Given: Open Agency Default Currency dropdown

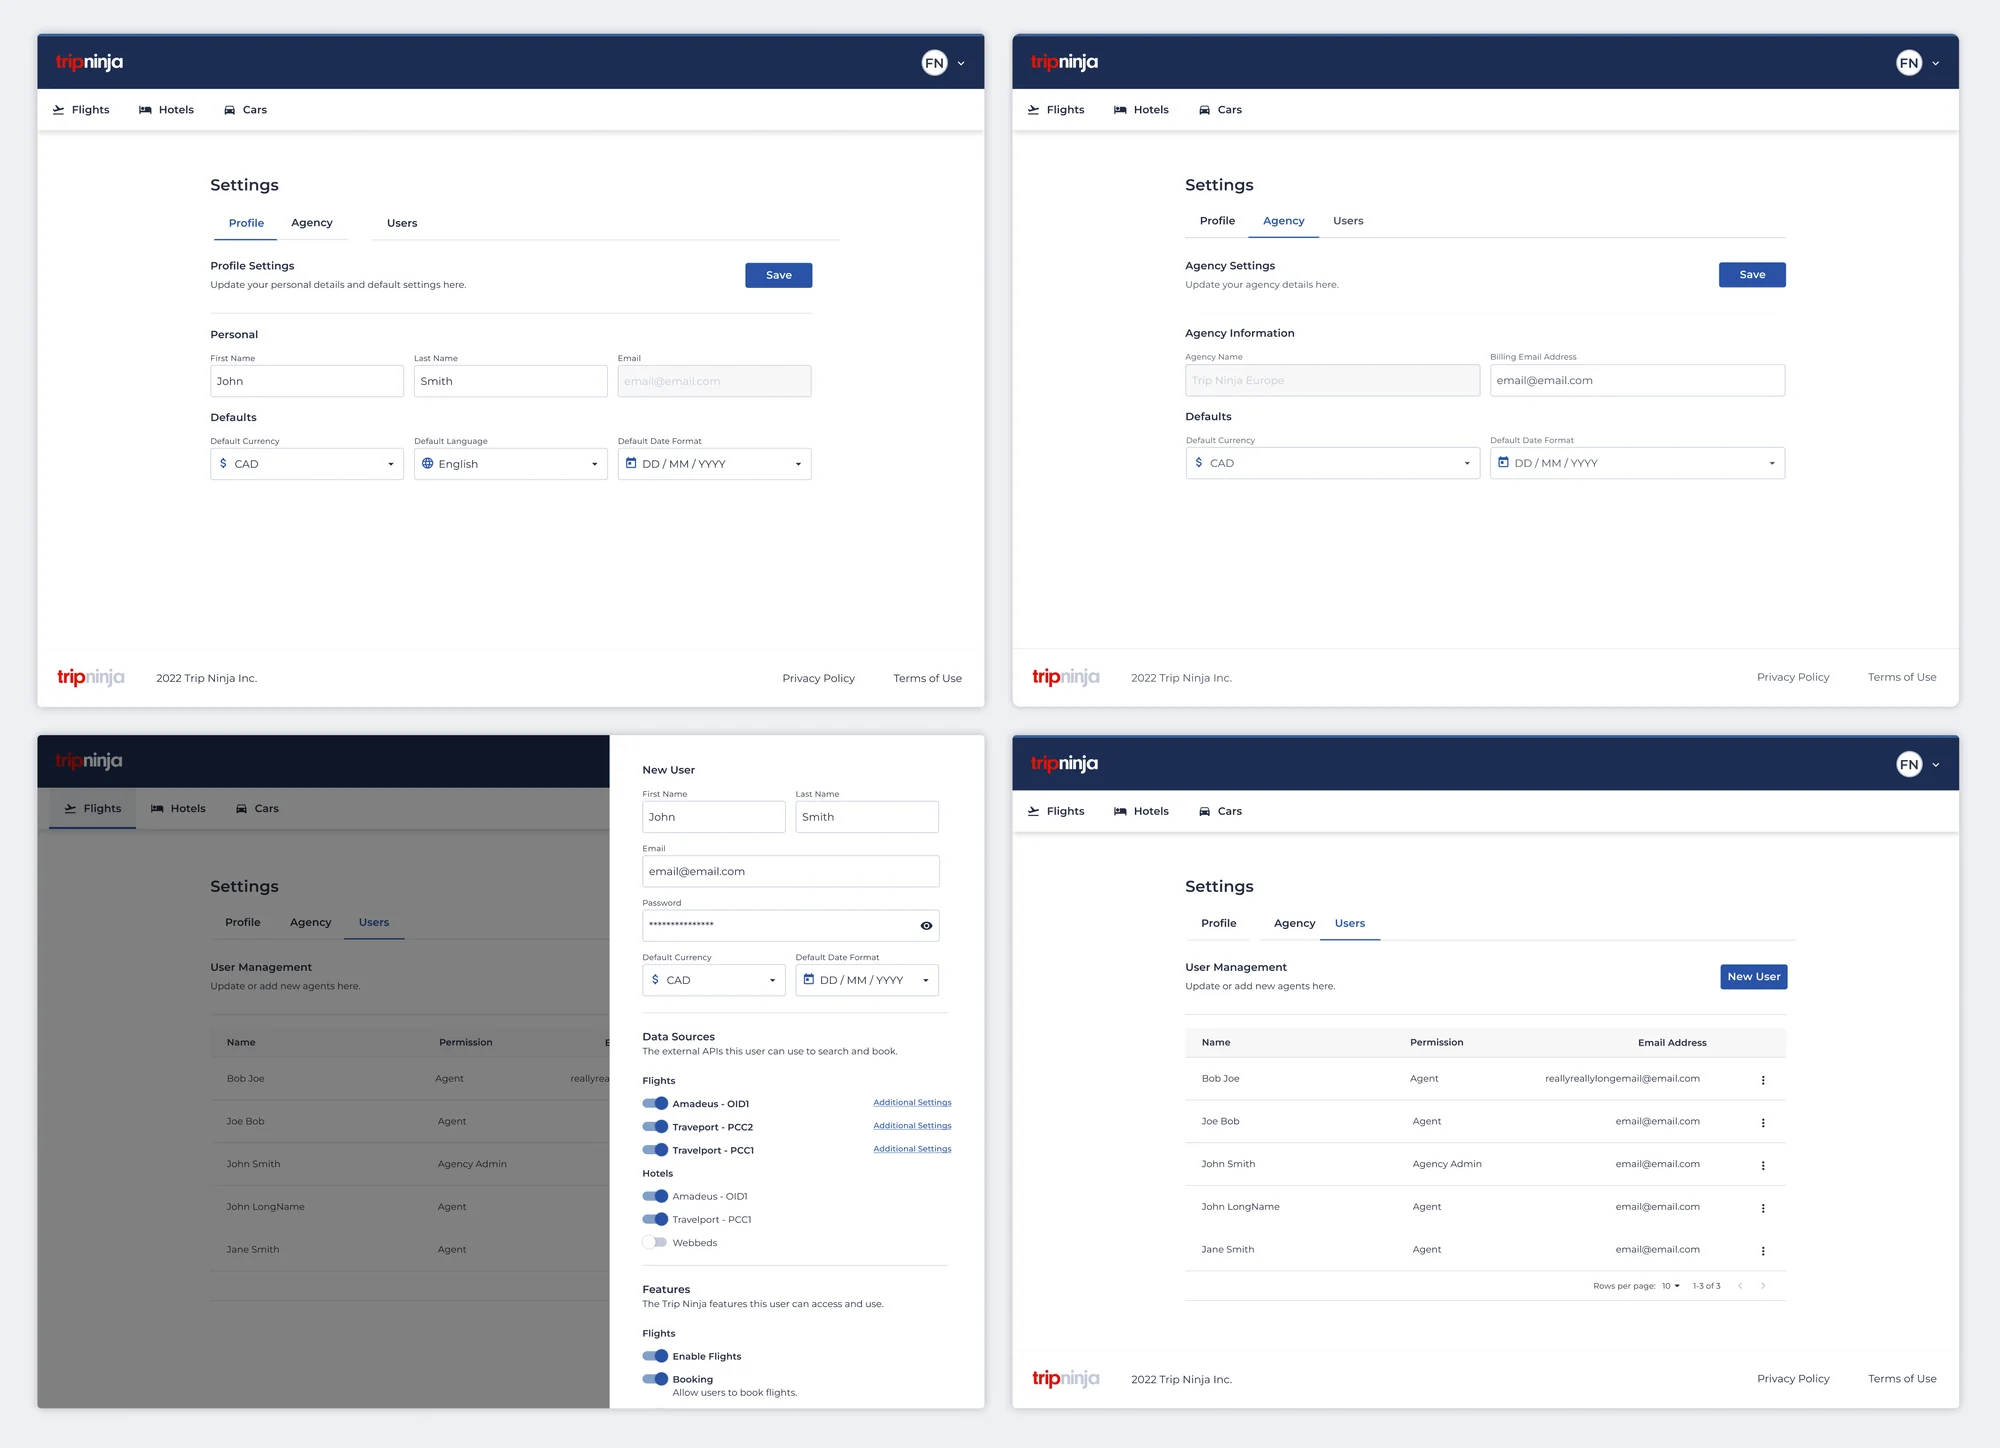Looking at the screenshot, I should point(1333,463).
